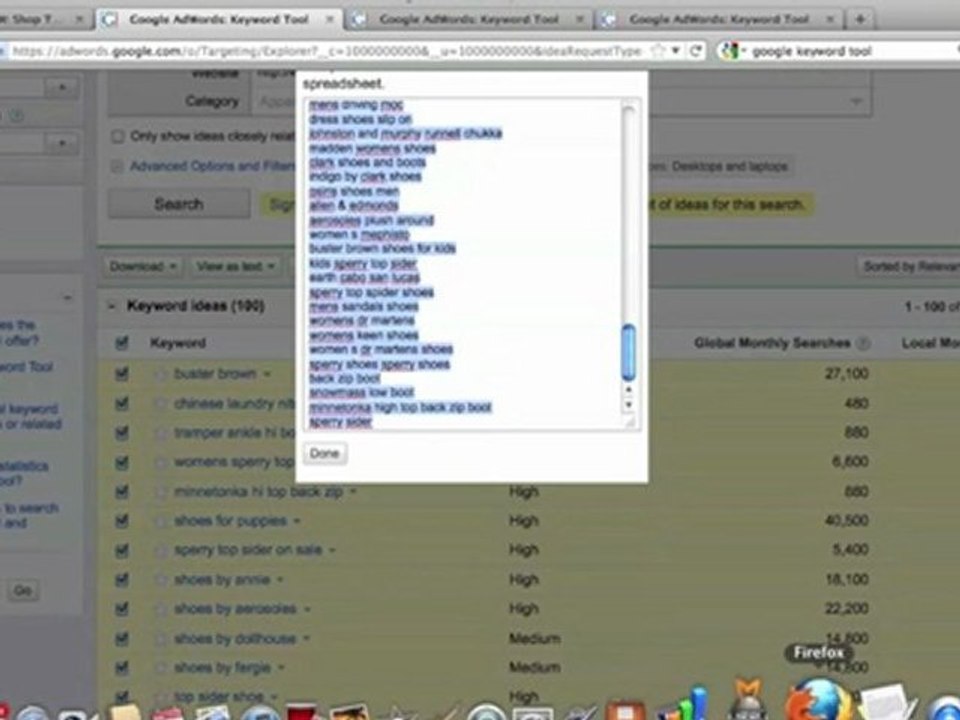Image resolution: width=960 pixels, height=720 pixels.
Task: Open URL history dropdown in address bar
Action: pyautogui.click(x=675, y=51)
